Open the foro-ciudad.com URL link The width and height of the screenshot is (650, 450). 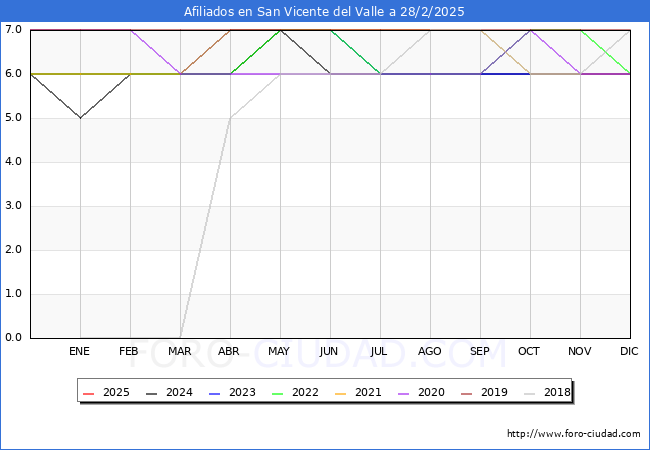pos(574,434)
